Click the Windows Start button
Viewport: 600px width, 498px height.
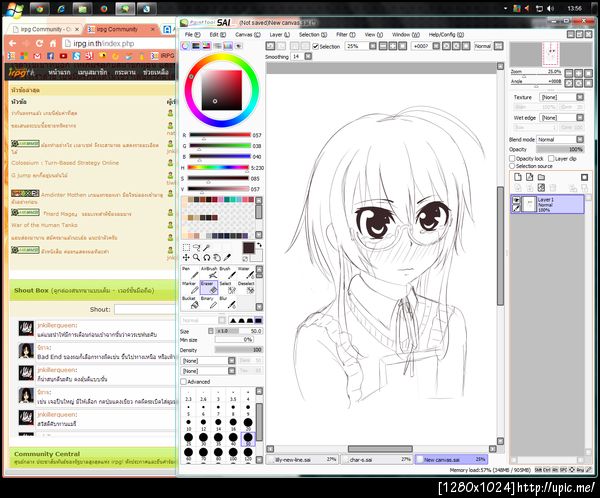(14, 9)
